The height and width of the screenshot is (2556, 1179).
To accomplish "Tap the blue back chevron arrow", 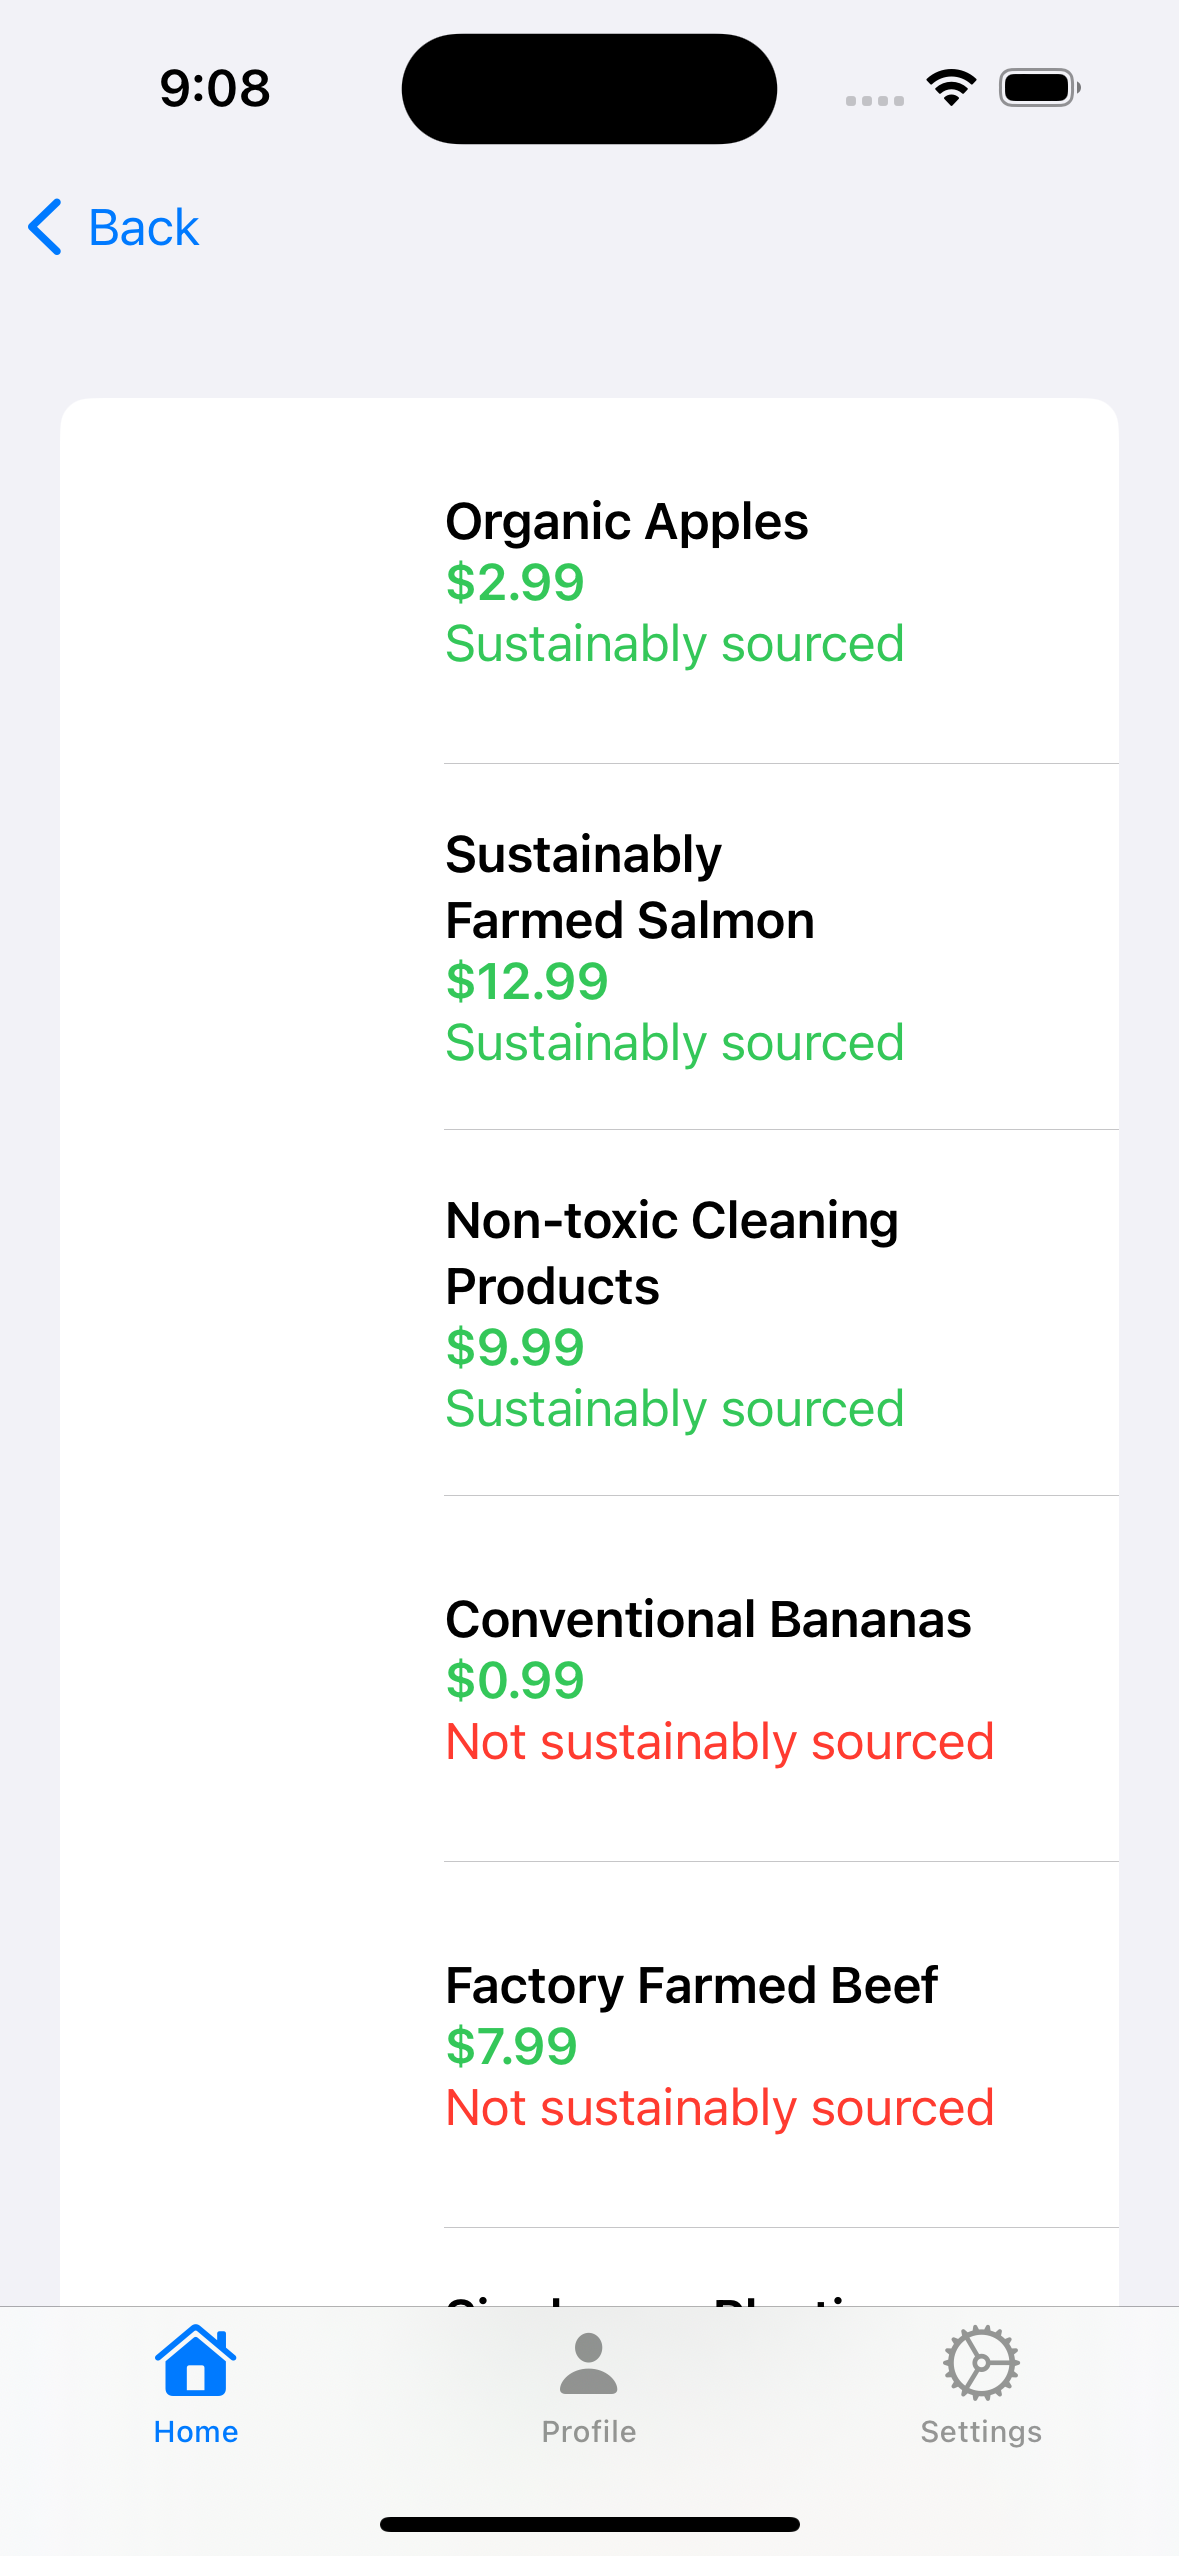I will coord(45,227).
